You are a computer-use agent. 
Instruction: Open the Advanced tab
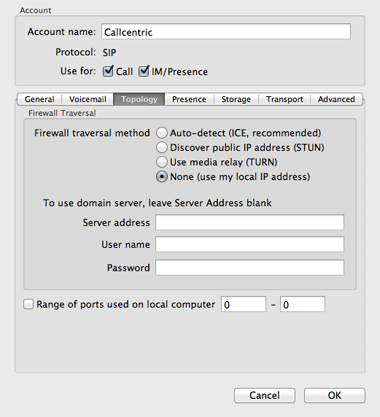pos(336,99)
